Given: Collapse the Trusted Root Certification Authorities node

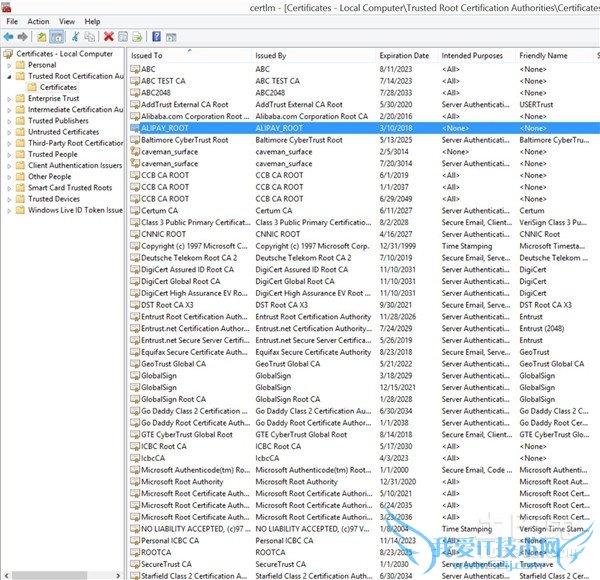Looking at the screenshot, I should [x=8, y=76].
